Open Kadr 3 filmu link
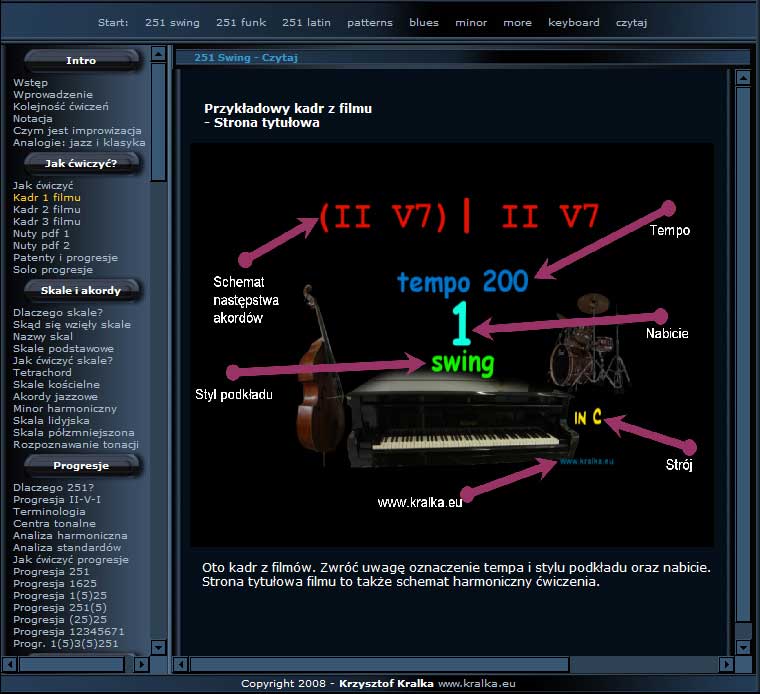Screen dimensions: 760x694 (47, 221)
